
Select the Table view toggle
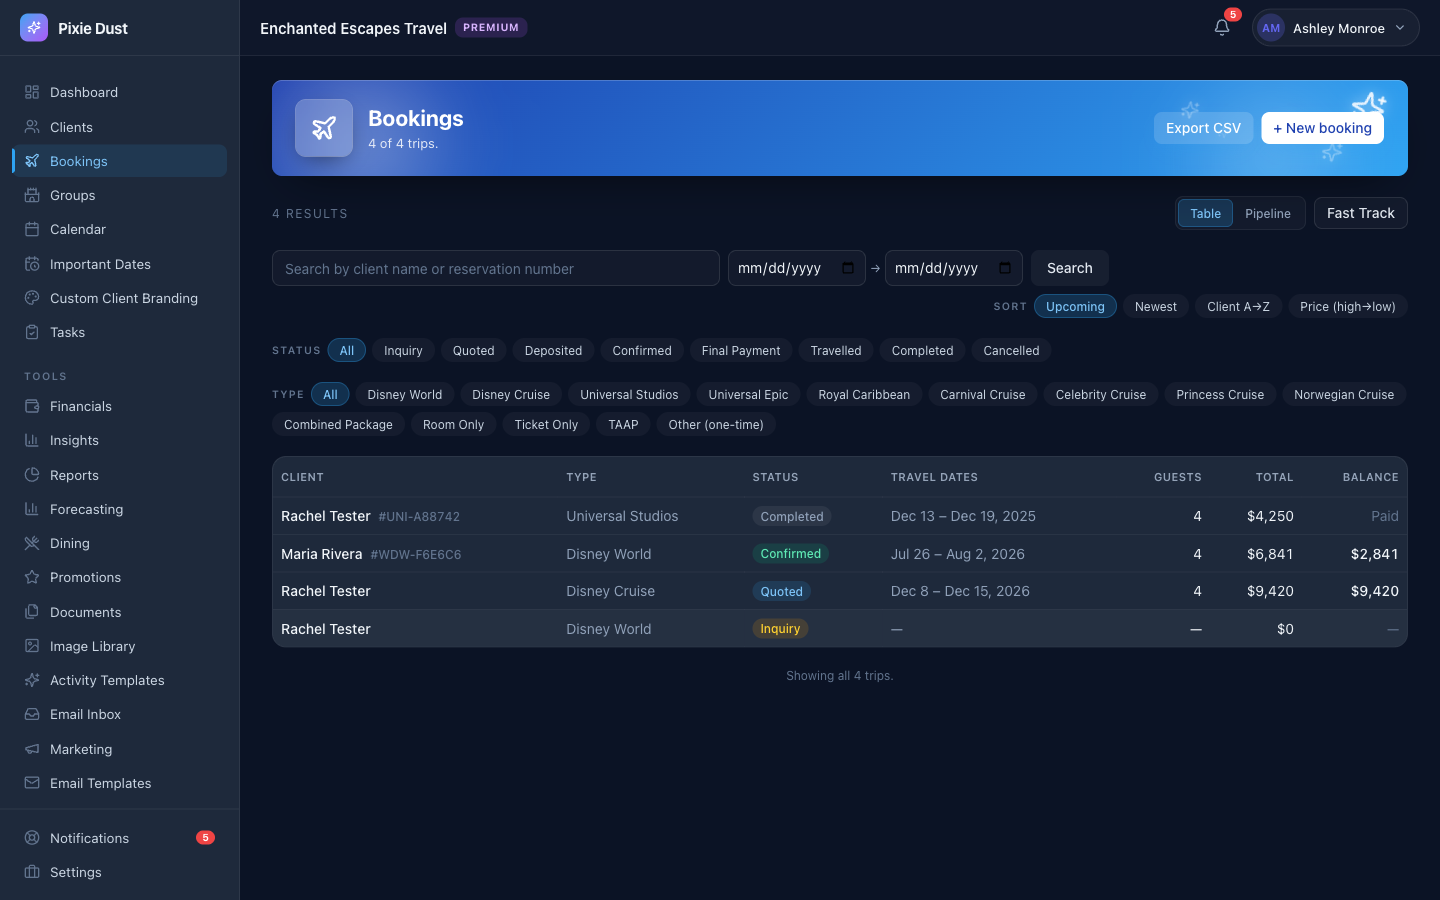point(1205,213)
